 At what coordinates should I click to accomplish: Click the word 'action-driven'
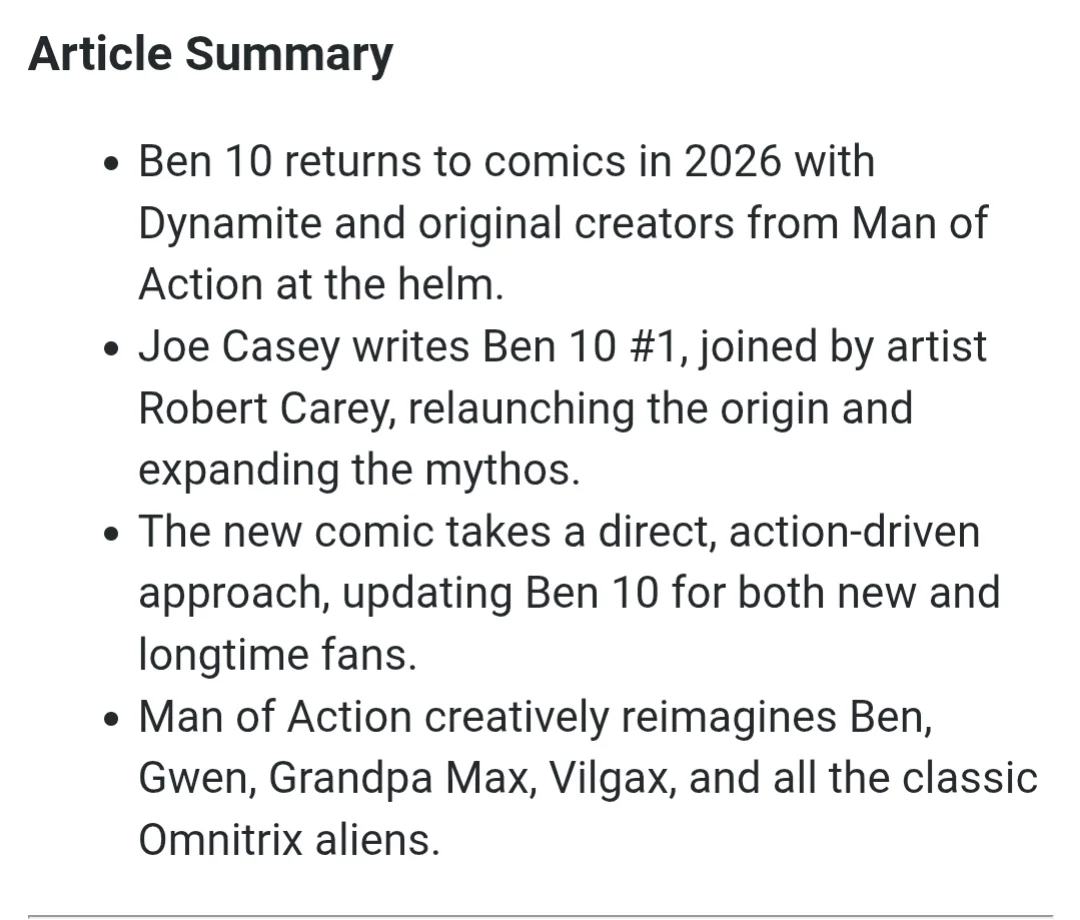coord(854,533)
